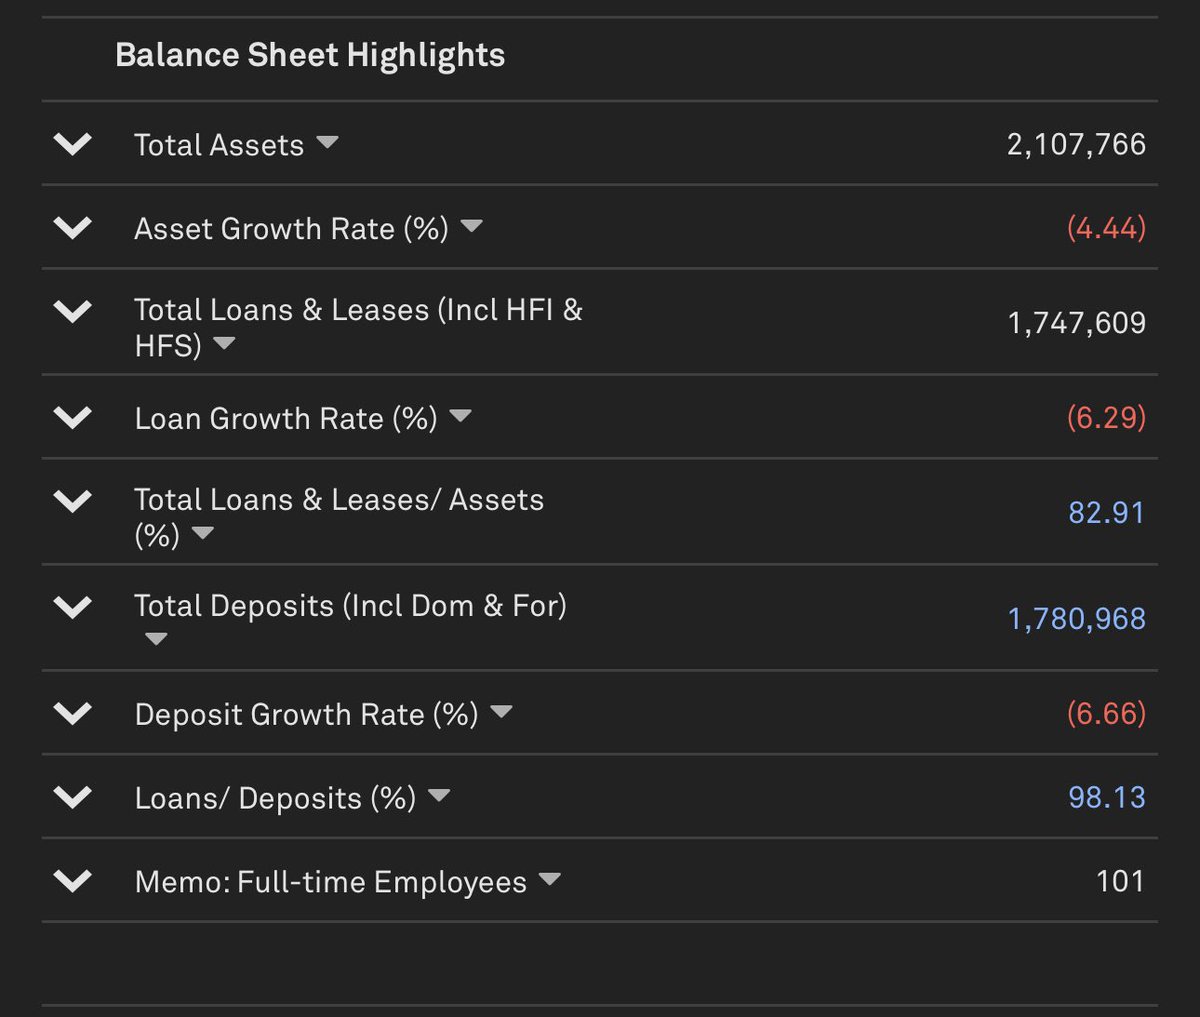1200x1017 pixels.
Task: Select the Memo: Full-time Employees label
Action: [331, 882]
